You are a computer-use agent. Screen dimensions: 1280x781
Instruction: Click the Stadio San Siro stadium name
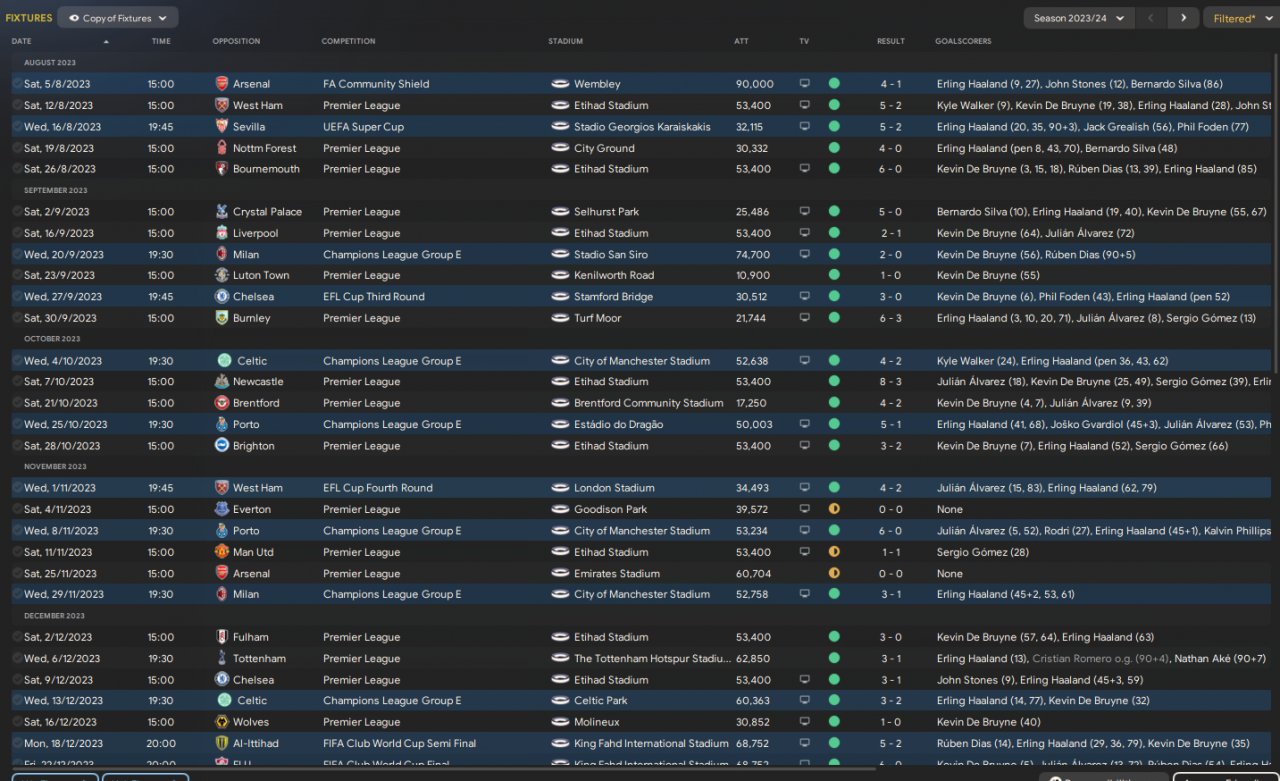click(x=610, y=254)
